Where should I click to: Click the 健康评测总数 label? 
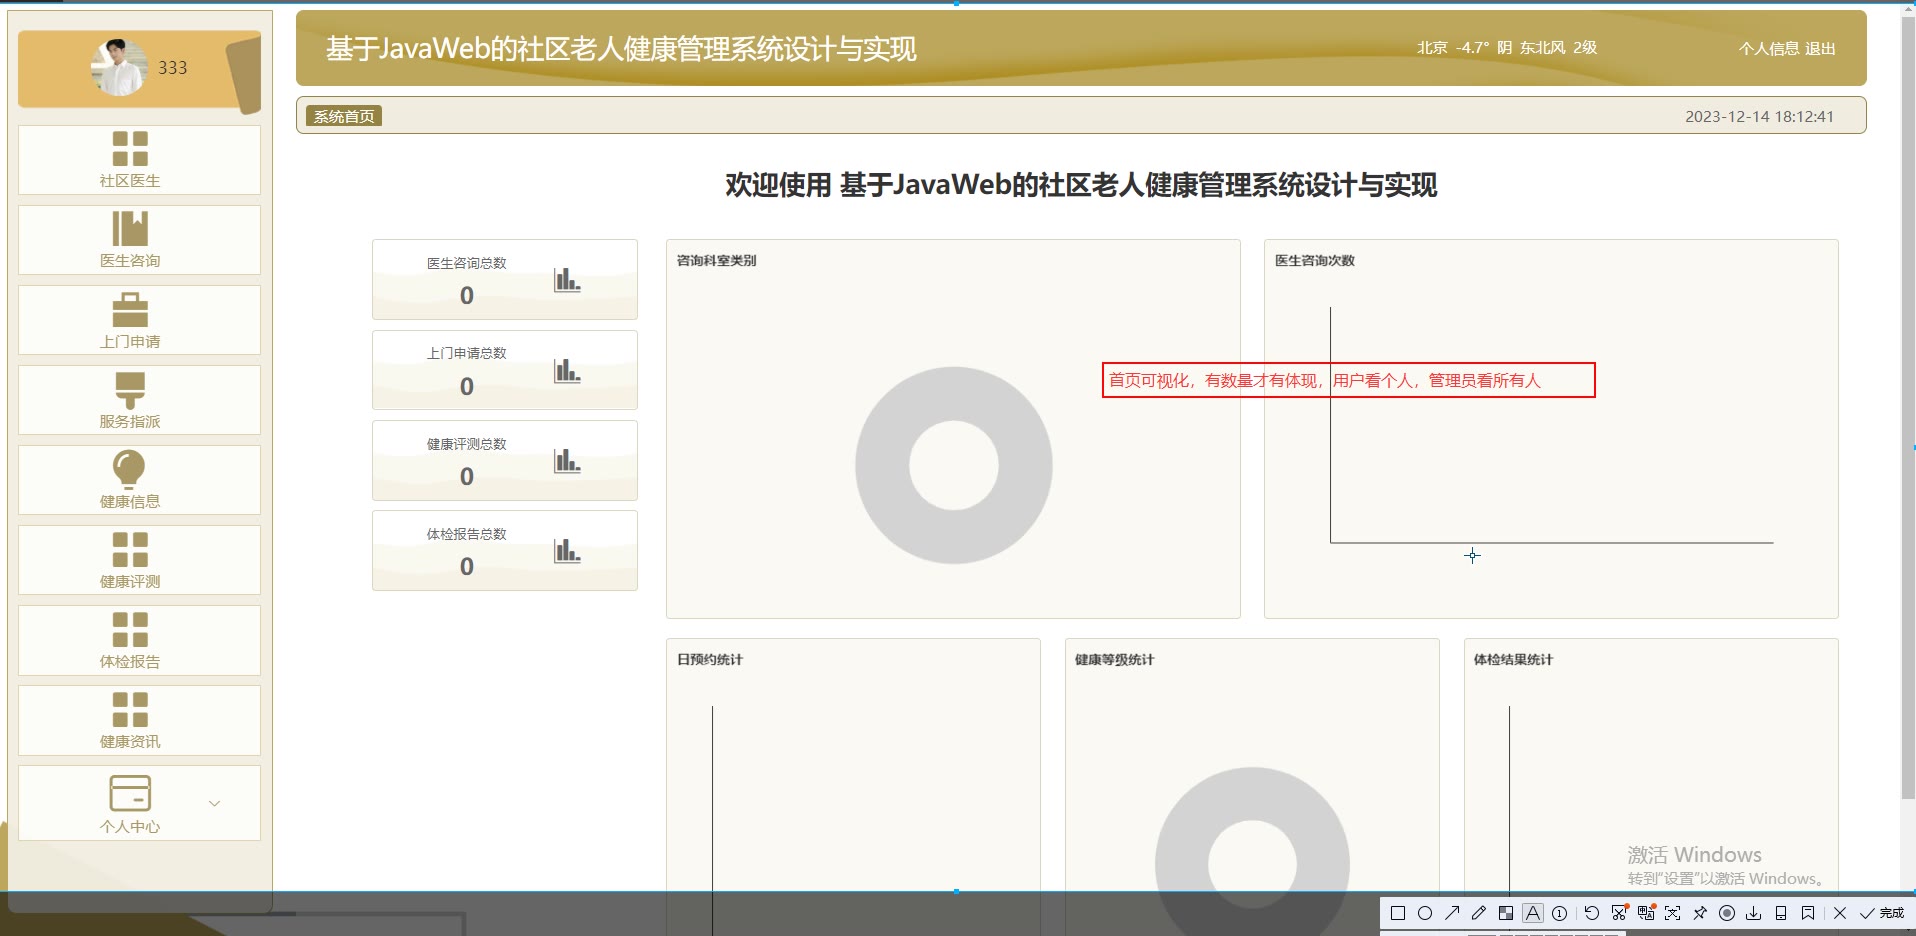coord(467,444)
